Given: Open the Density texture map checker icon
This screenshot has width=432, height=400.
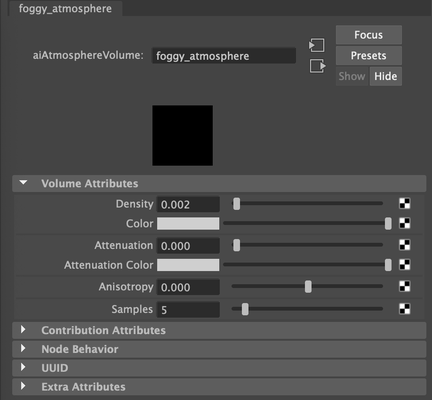Looking at the screenshot, I should pyautogui.click(x=405, y=203).
